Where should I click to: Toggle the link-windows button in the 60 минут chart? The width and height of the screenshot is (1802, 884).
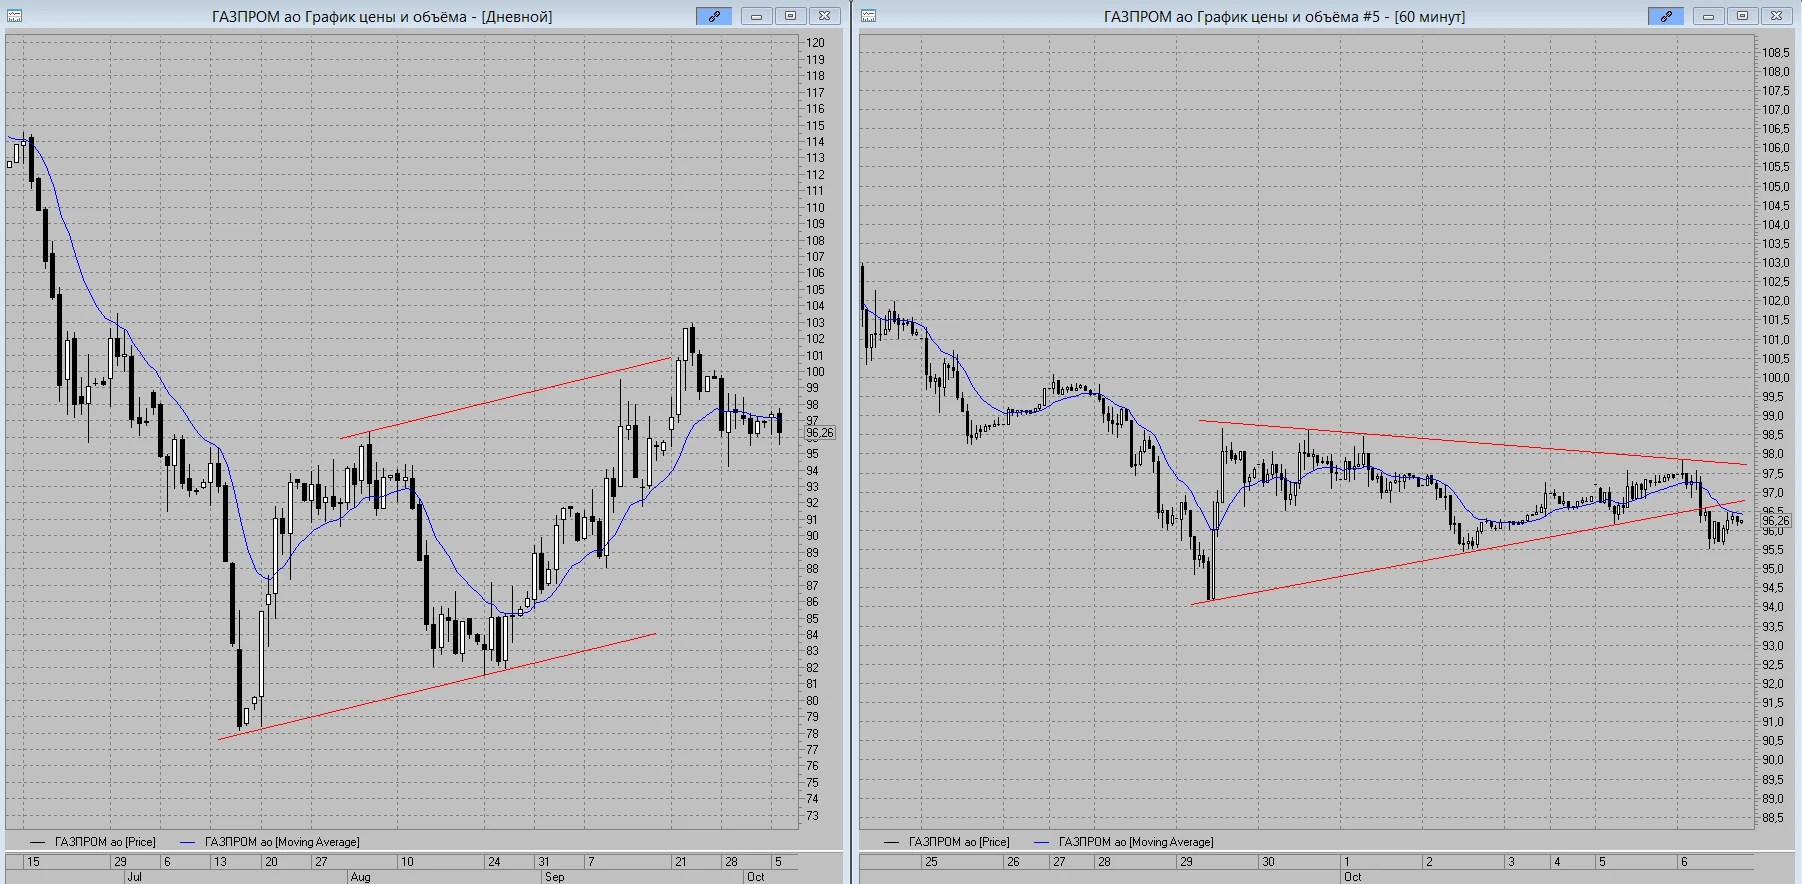(x=1666, y=16)
